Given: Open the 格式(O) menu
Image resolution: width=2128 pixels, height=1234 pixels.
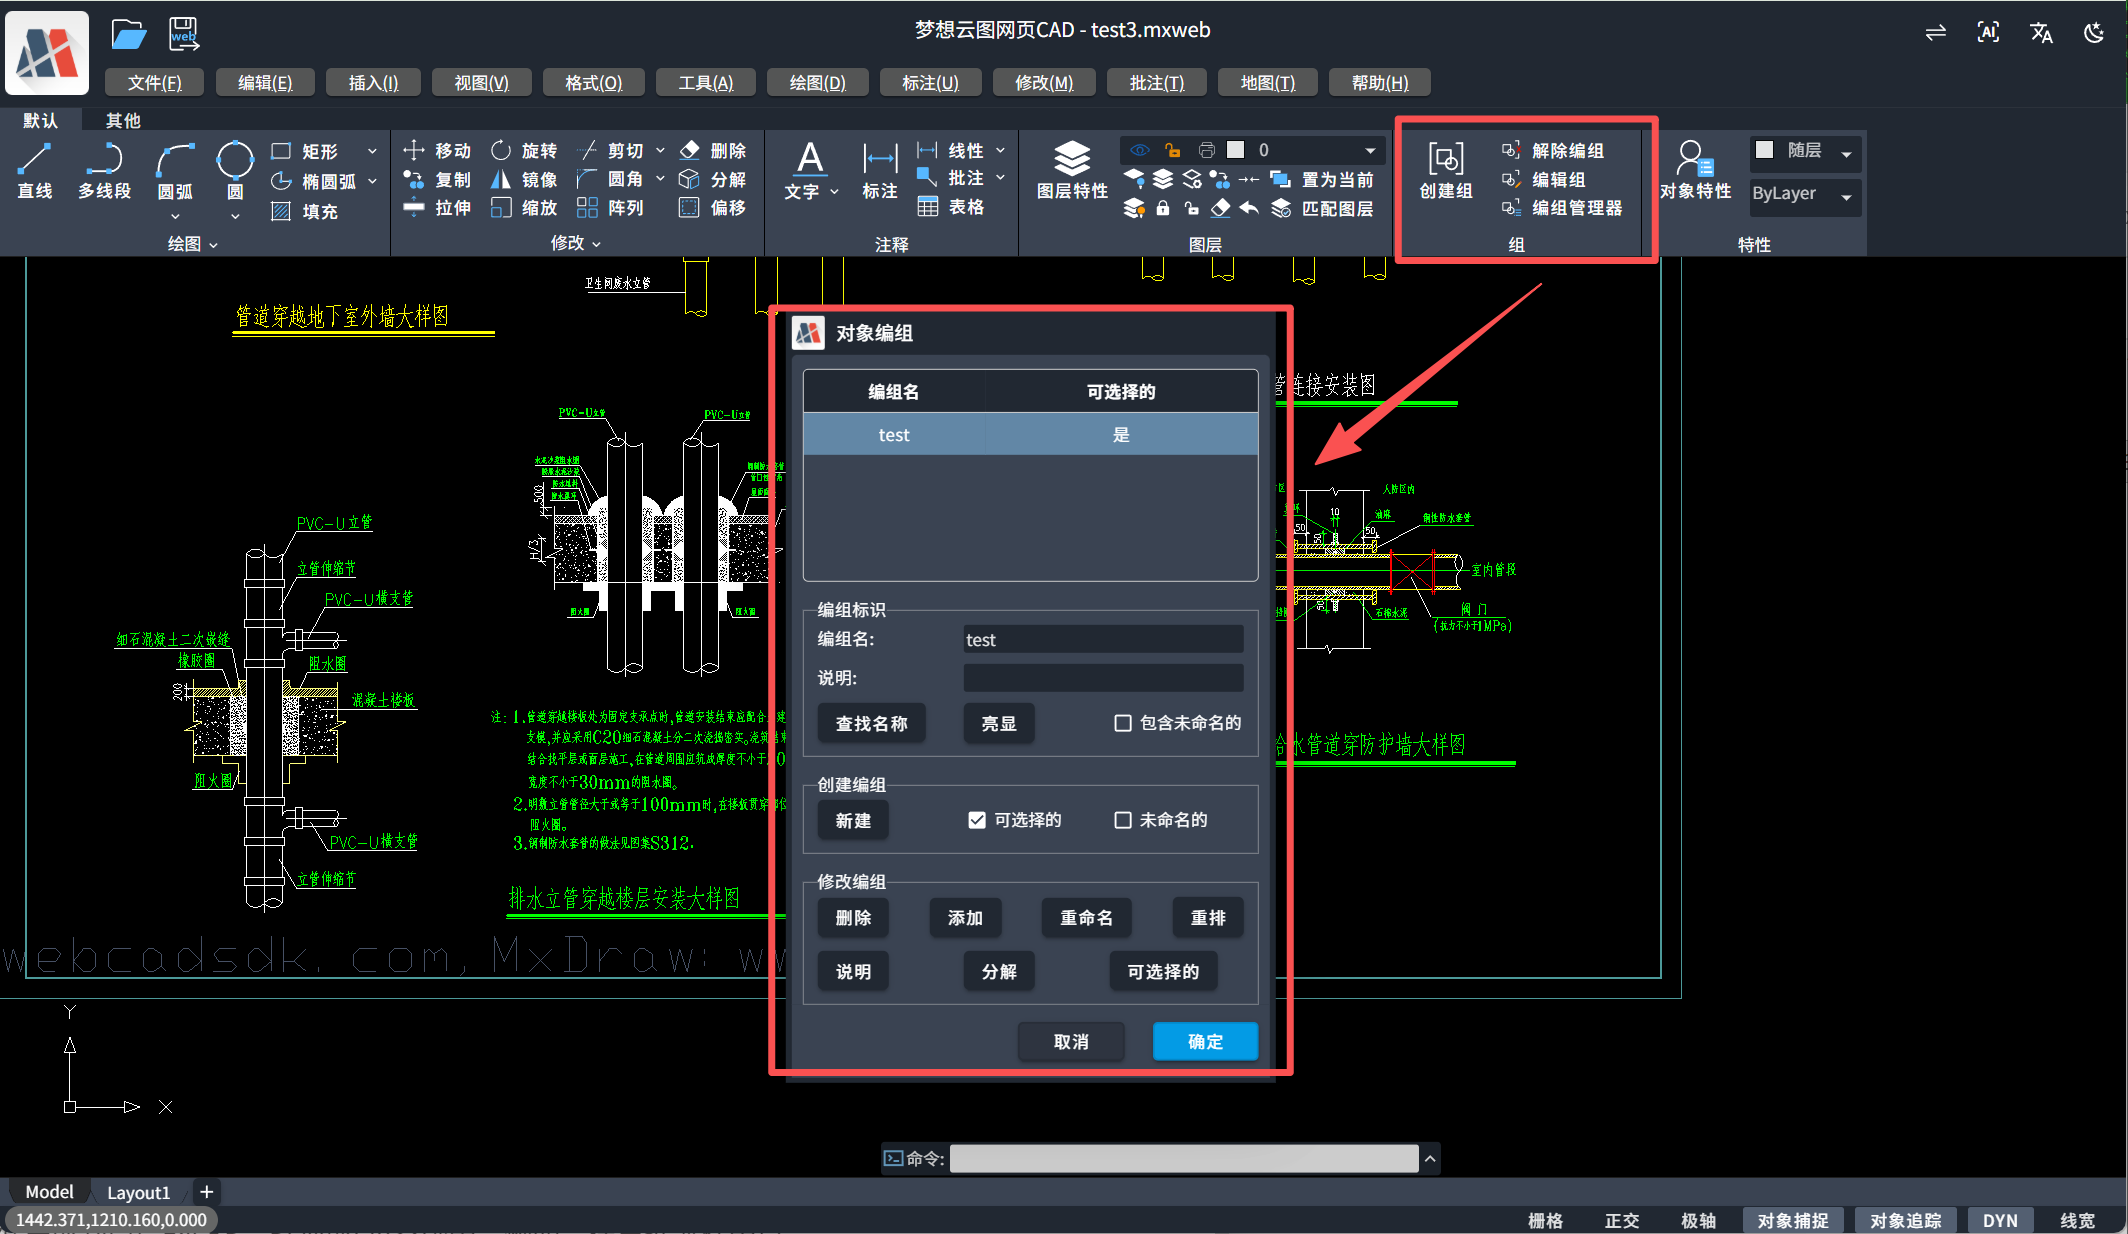Looking at the screenshot, I should (x=593, y=82).
